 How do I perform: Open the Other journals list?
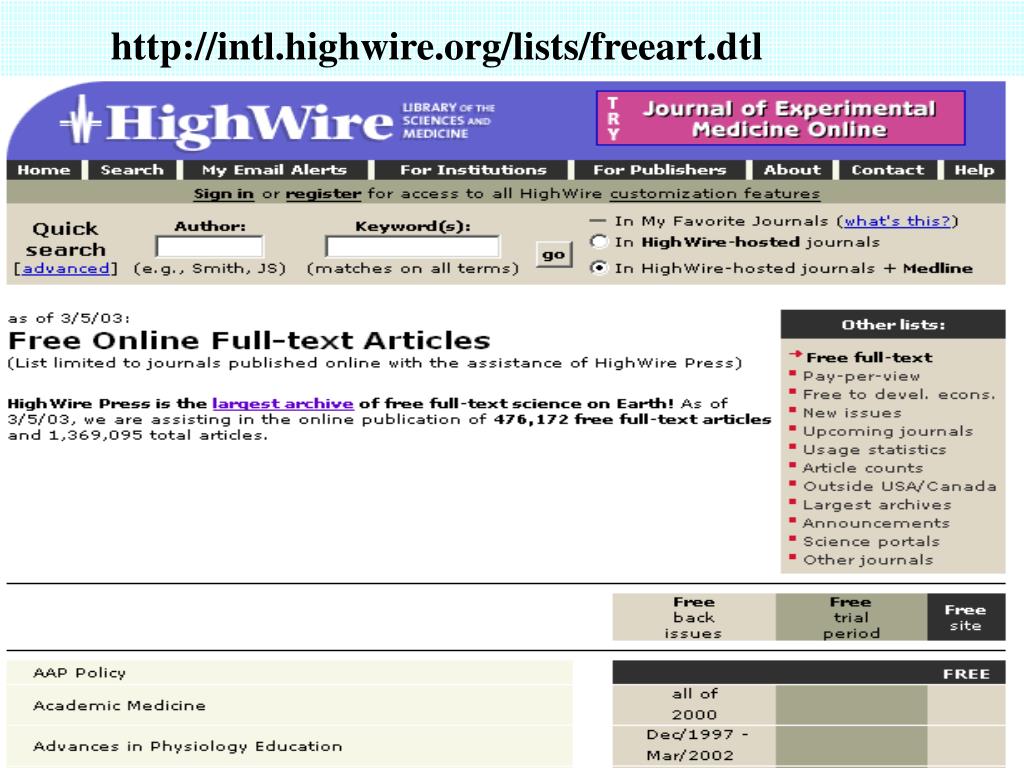(867, 560)
